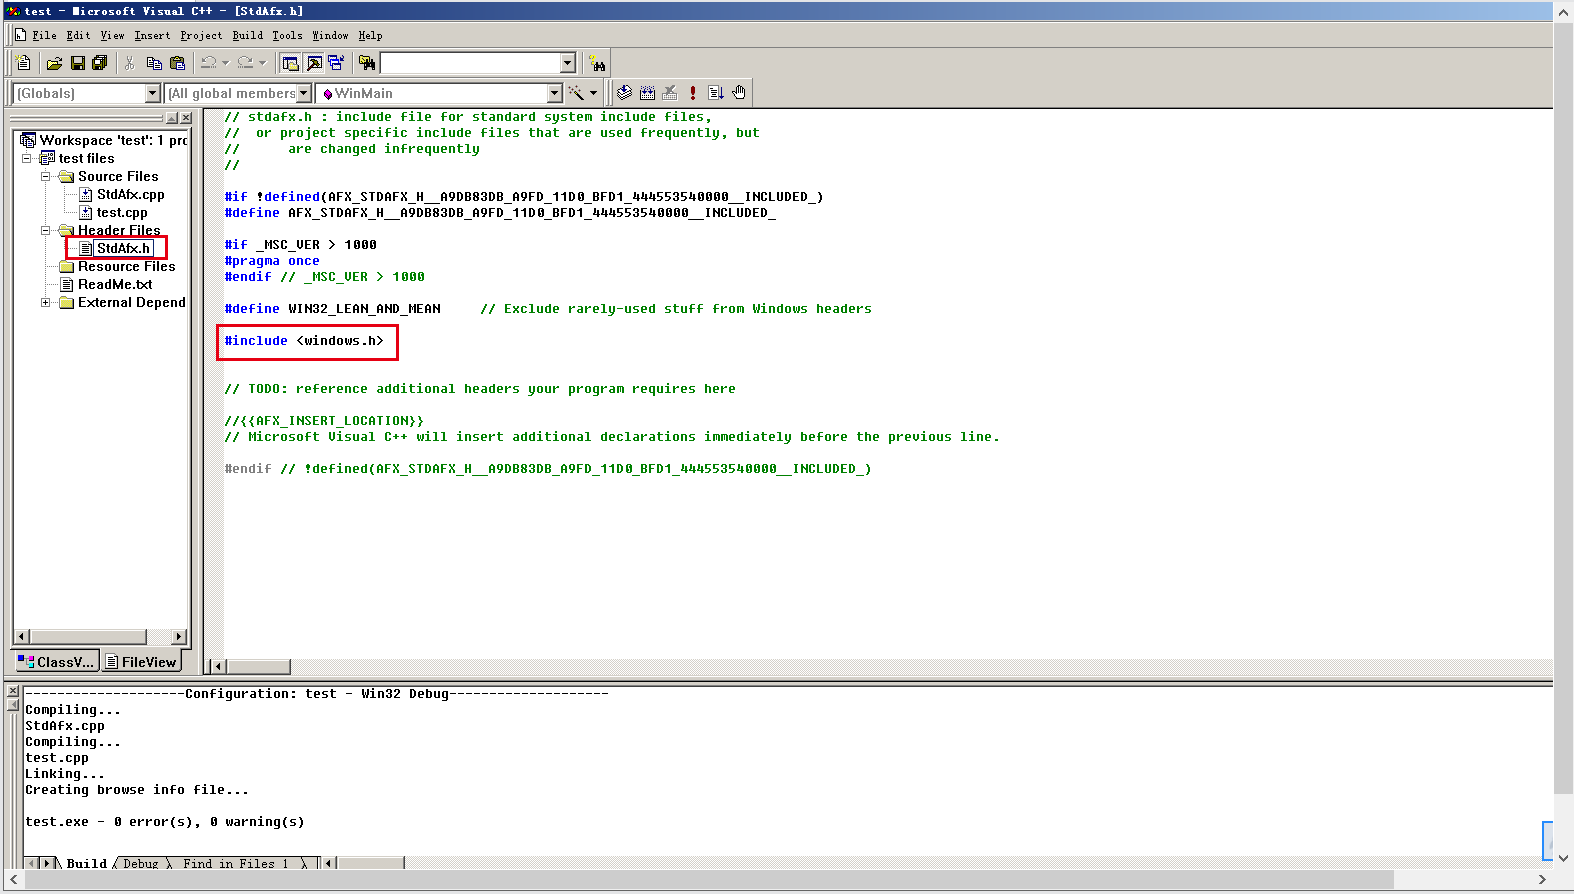Click the workspace panel expand docked button
Image resolution: width=1574 pixels, height=894 pixels.
point(172,118)
